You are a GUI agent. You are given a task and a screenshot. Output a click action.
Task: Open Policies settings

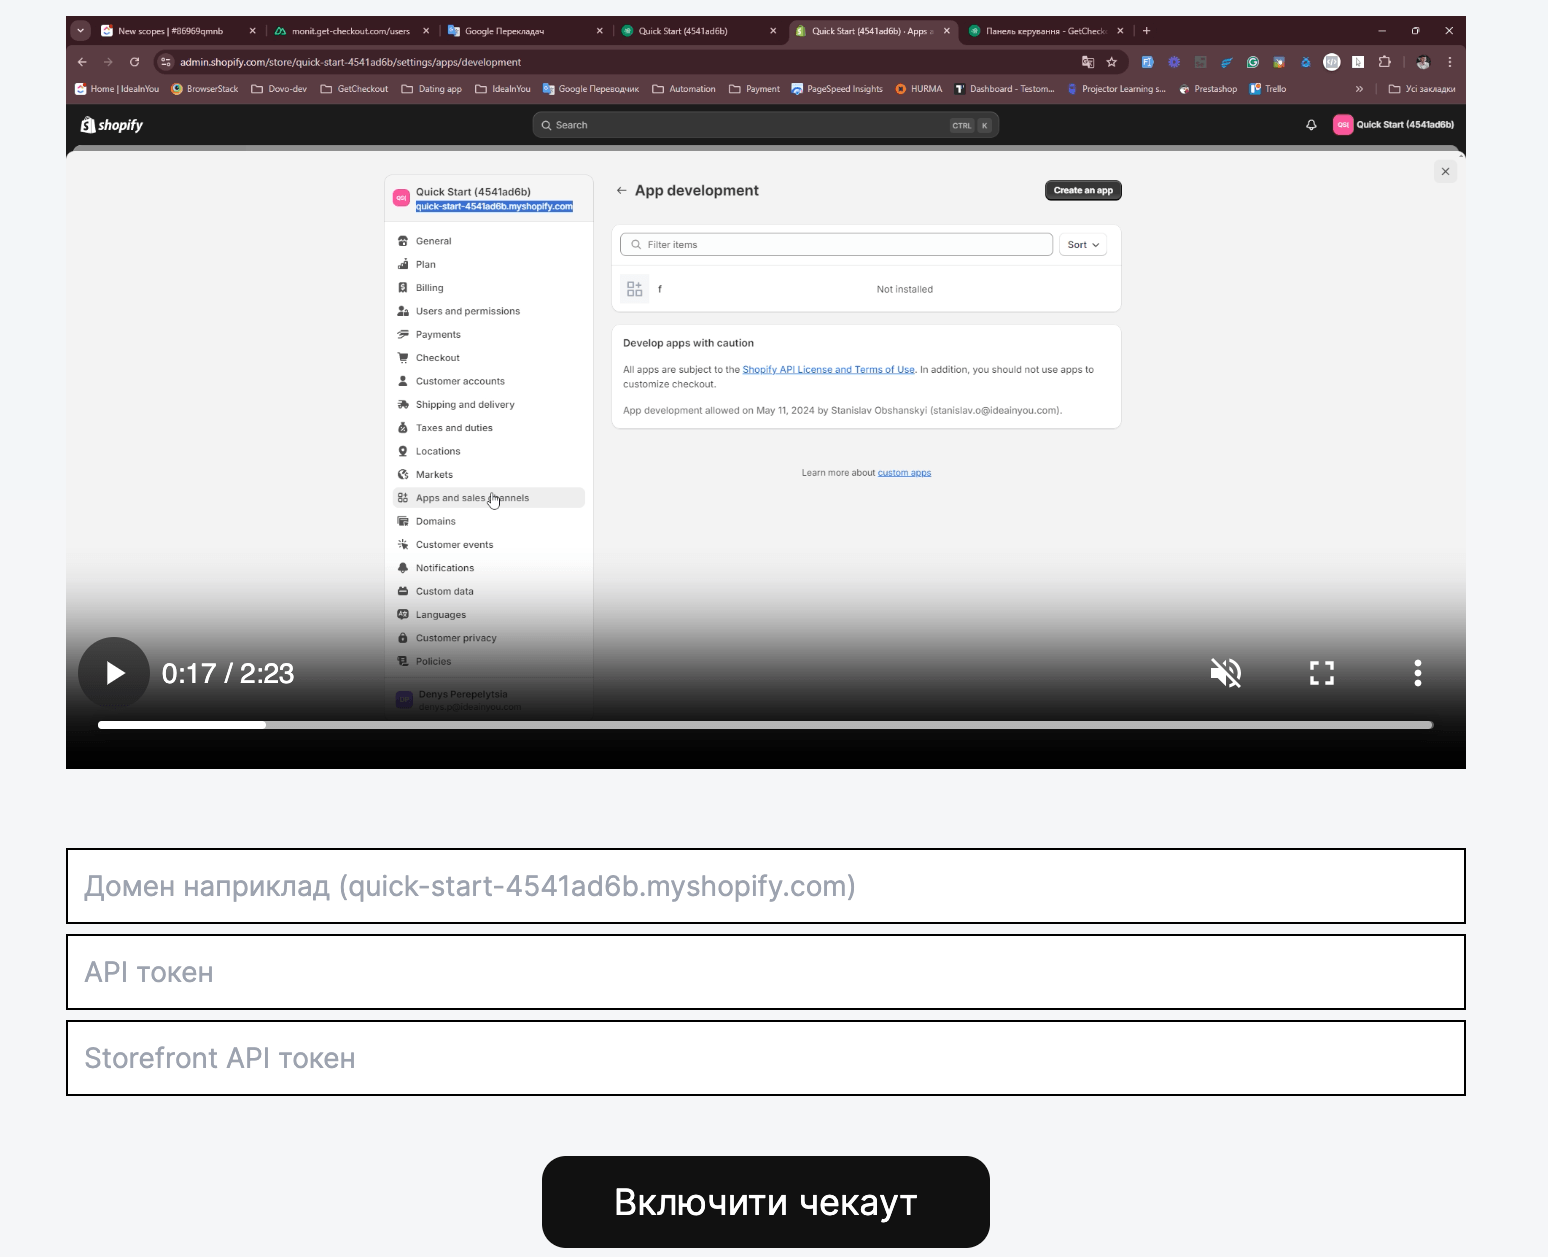[x=489, y=661]
